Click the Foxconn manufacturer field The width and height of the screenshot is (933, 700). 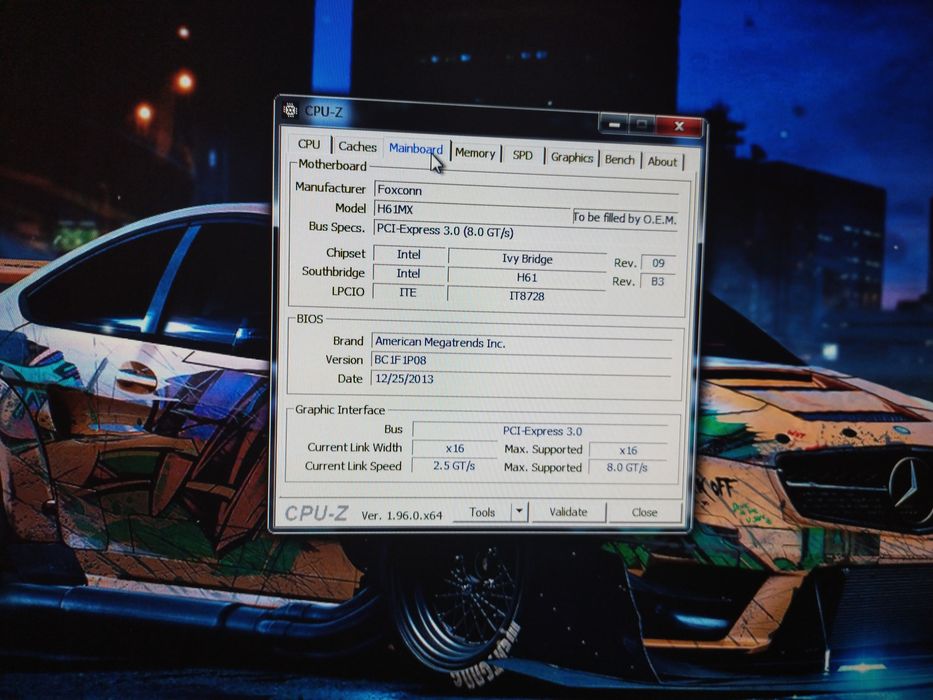pyautogui.click(x=526, y=190)
